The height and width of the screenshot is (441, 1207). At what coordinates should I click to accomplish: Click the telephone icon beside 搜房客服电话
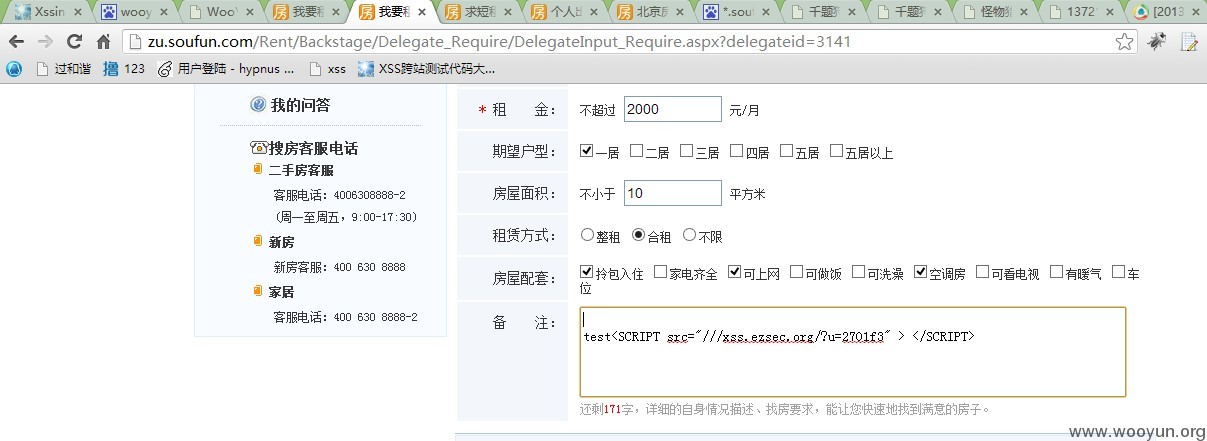(x=259, y=148)
